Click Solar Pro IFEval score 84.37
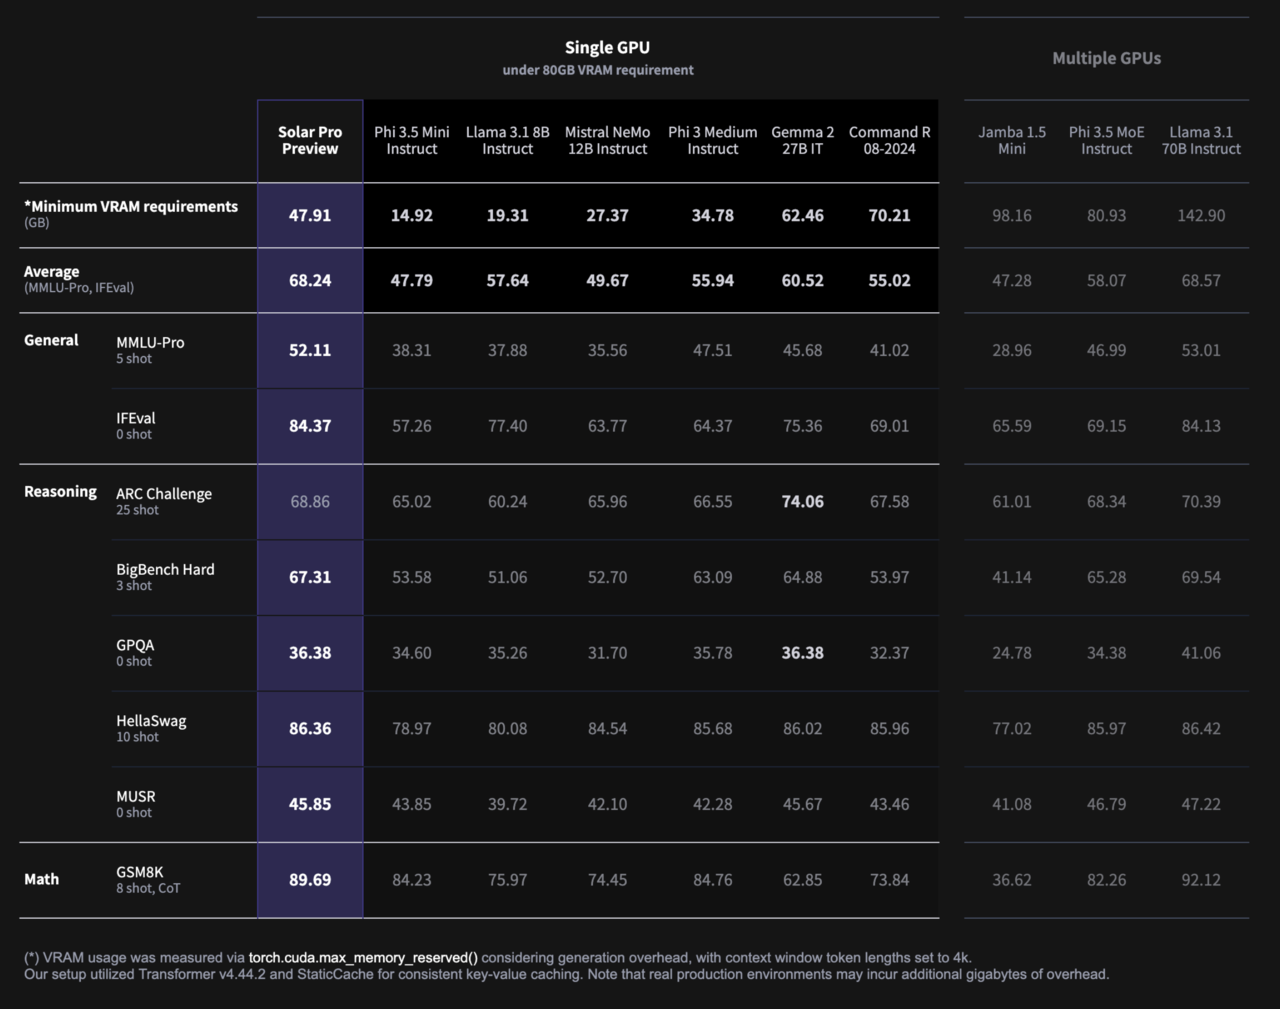 coord(310,426)
